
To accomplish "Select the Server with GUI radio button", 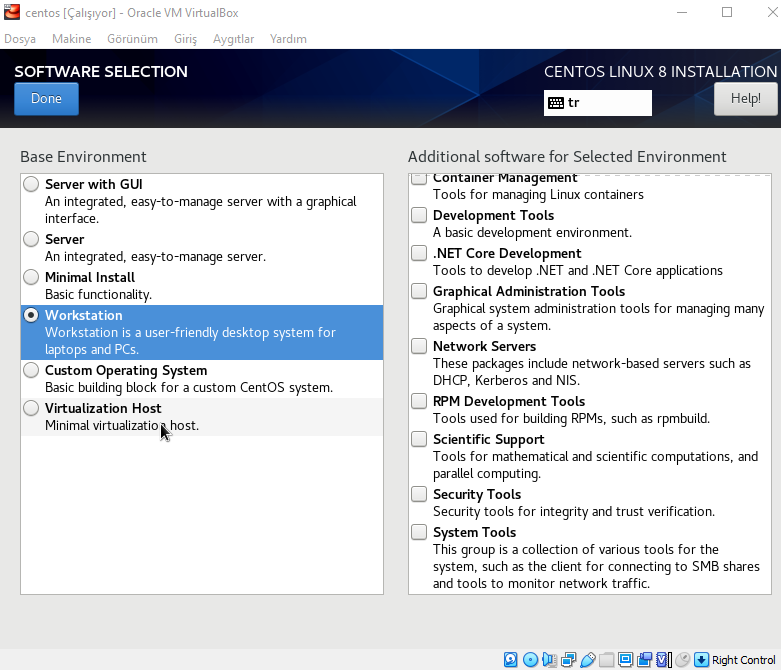I will [31, 184].
